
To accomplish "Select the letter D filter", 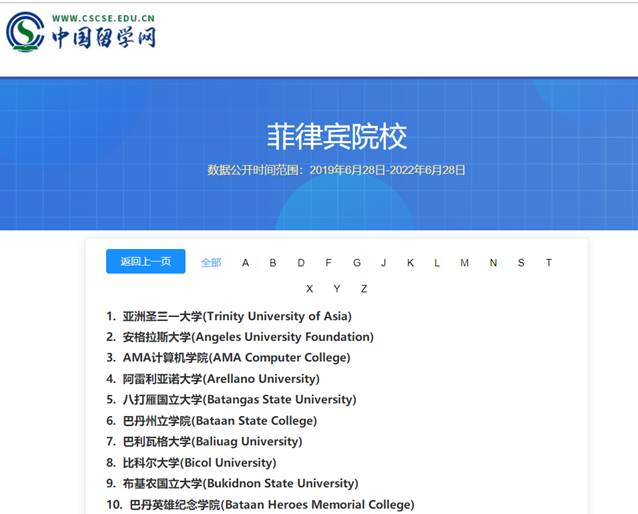I will pyautogui.click(x=301, y=263).
